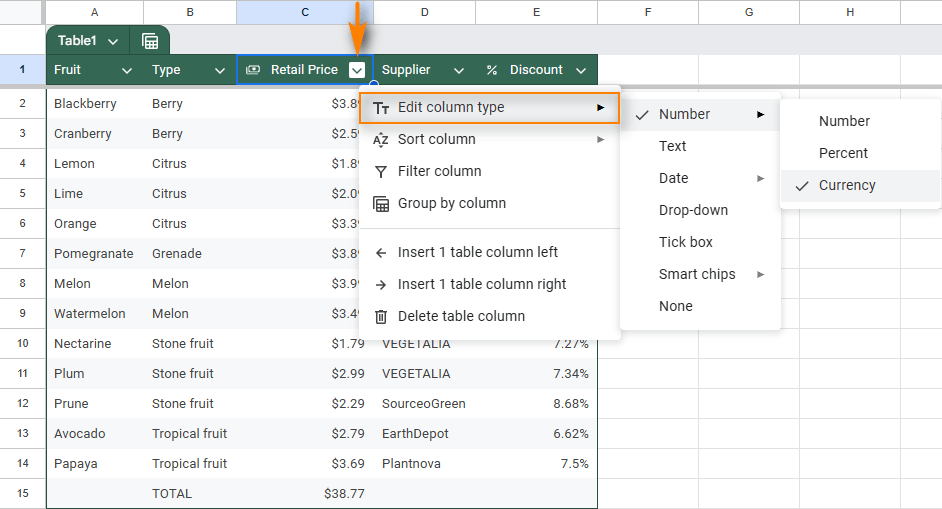Open the Fruit column dropdown arrow
The width and height of the screenshot is (942, 509).
pyautogui.click(x=127, y=71)
